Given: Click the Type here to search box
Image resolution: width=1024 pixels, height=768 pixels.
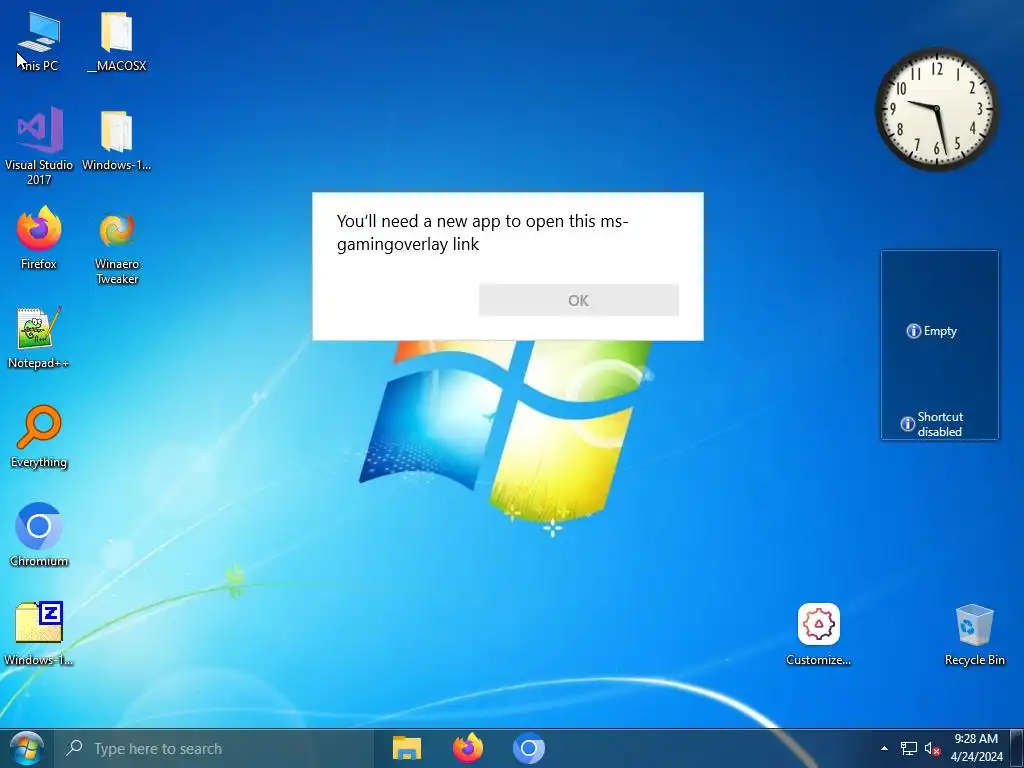Looking at the screenshot, I should point(213,748).
